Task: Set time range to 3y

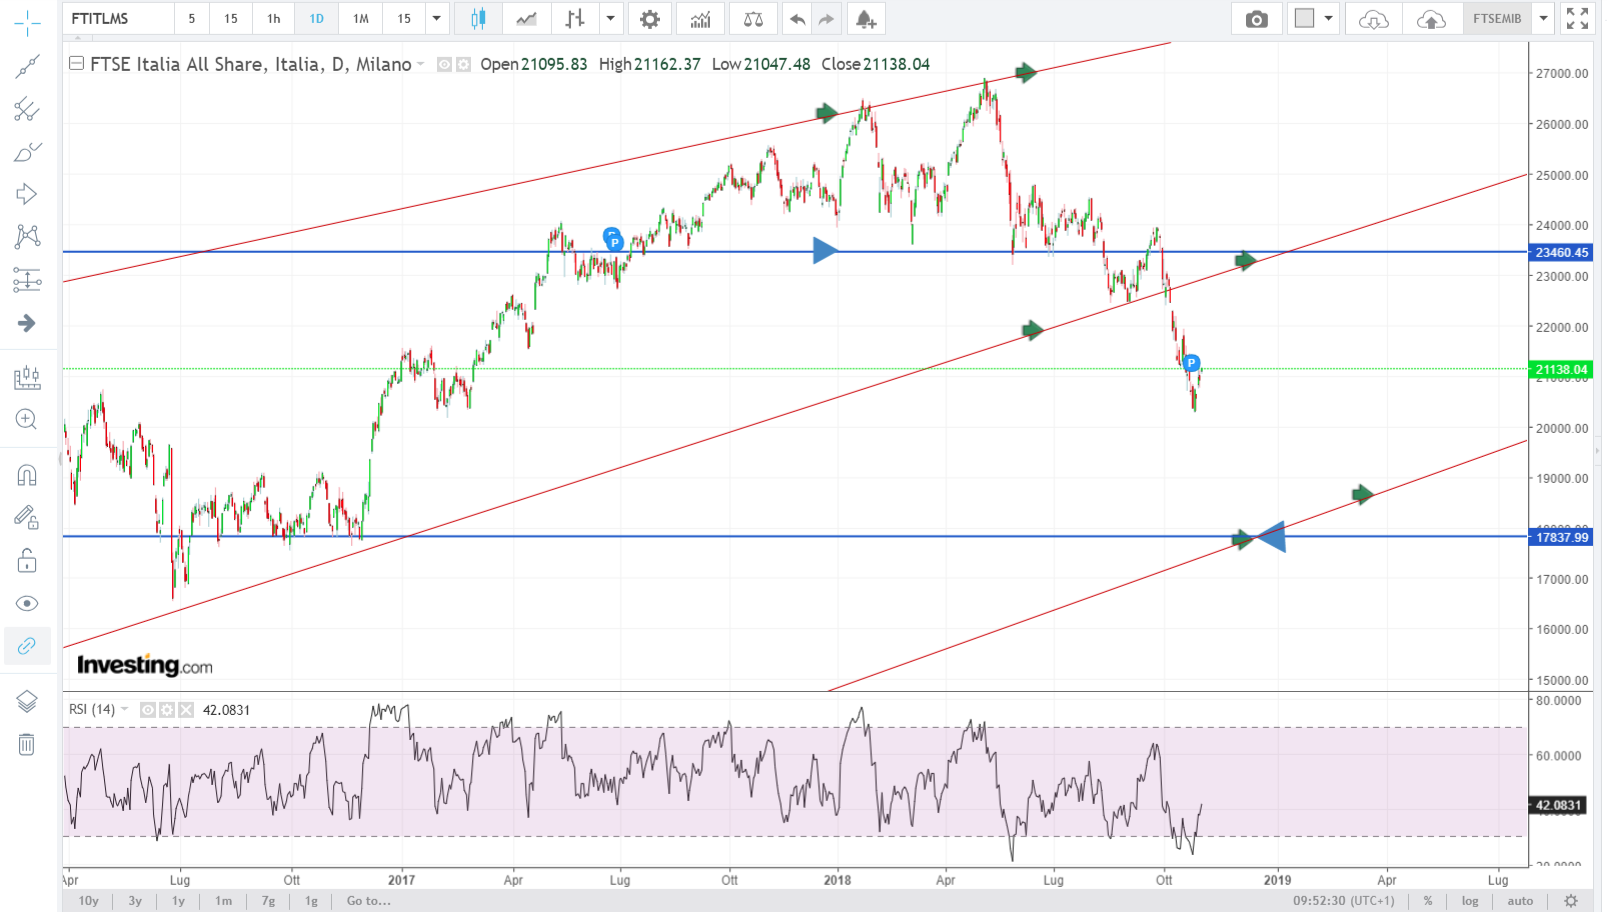Action: click(x=135, y=901)
